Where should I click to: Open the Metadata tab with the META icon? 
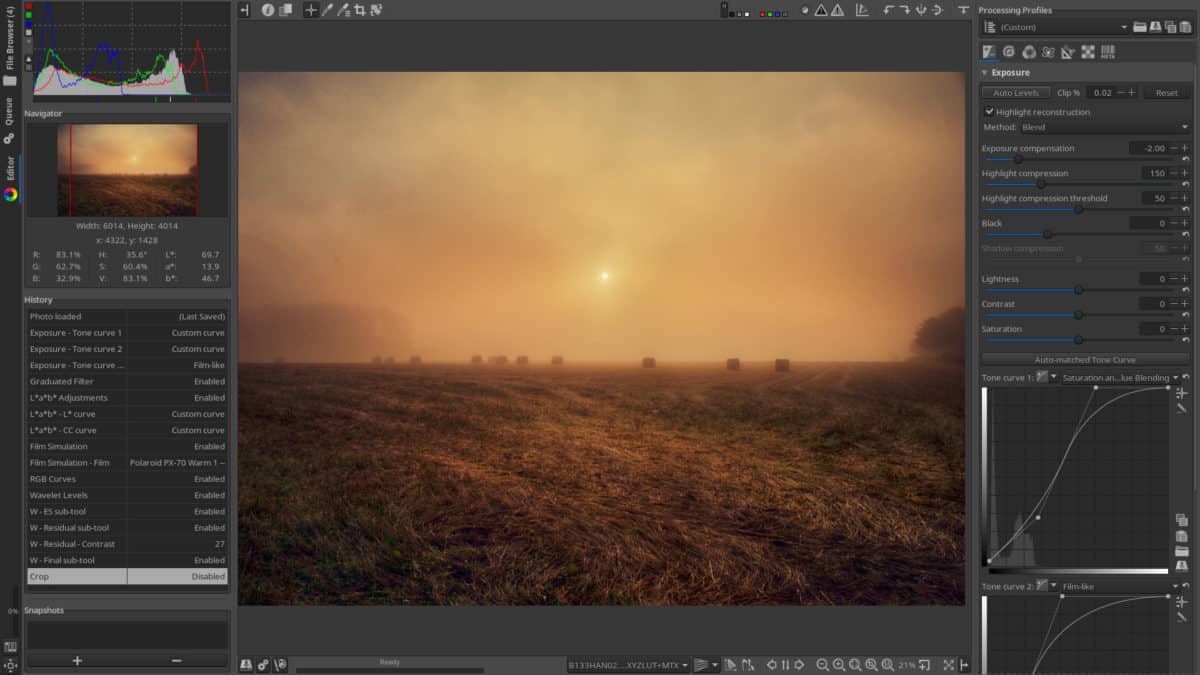click(1107, 51)
